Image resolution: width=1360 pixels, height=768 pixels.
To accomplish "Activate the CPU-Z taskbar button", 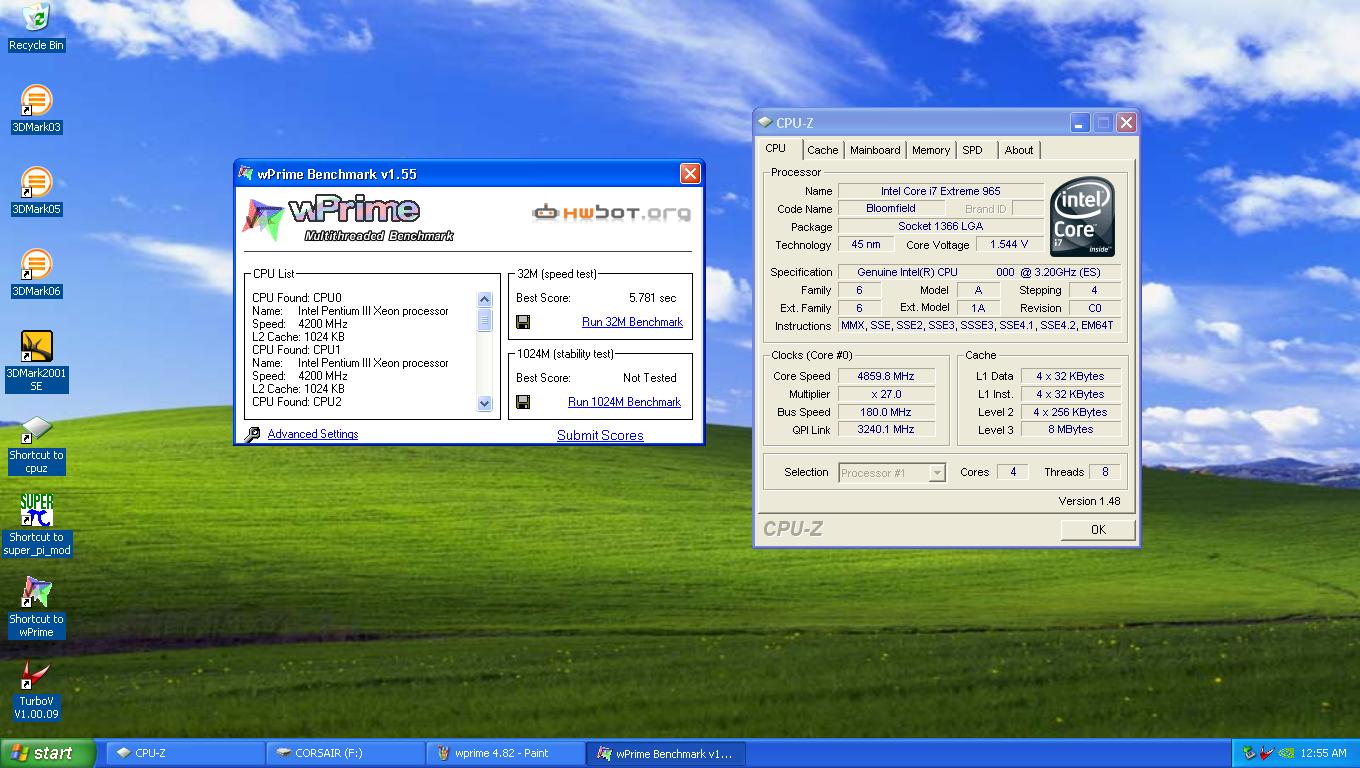I will [185, 753].
